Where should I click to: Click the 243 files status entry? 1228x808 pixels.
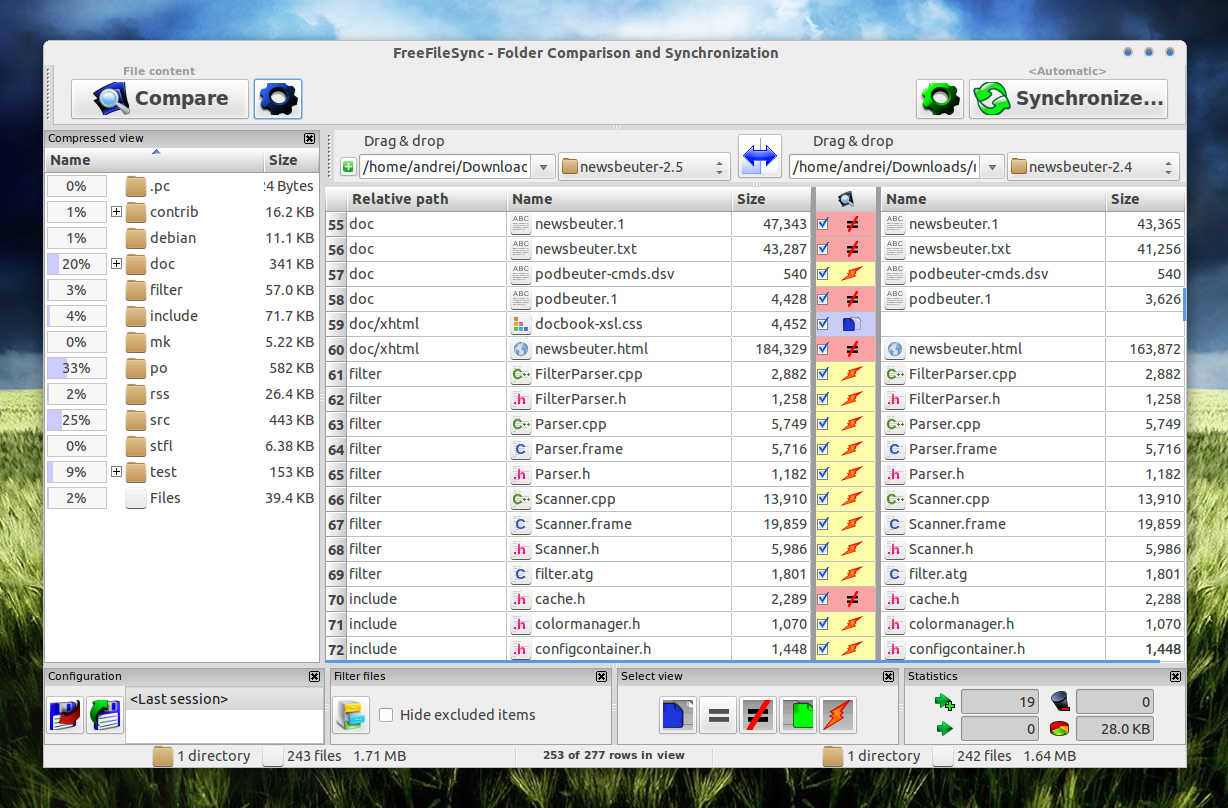click(314, 756)
